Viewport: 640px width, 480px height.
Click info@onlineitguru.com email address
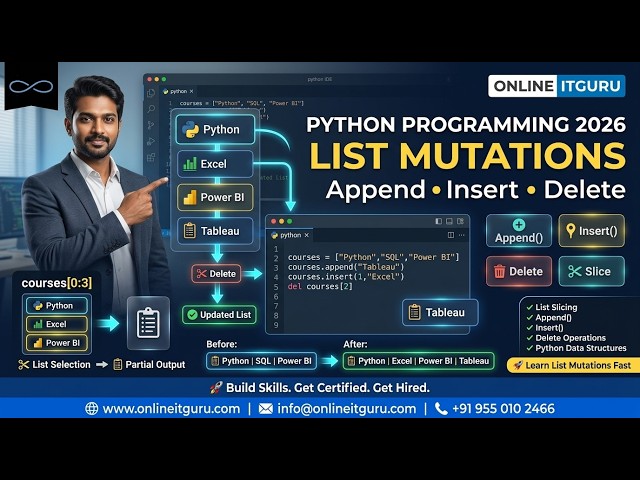click(347, 409)
